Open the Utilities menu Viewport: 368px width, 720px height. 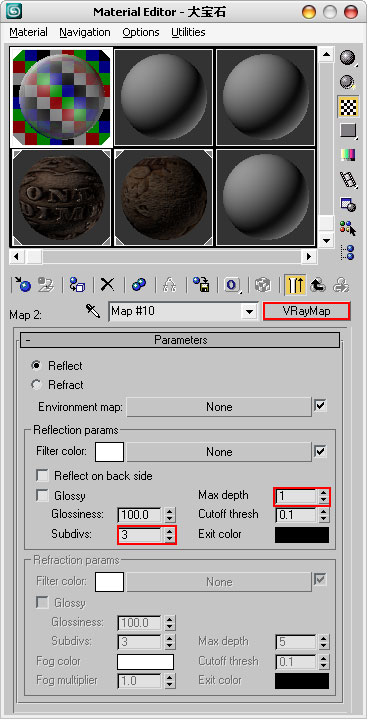[x=188, y=33]
